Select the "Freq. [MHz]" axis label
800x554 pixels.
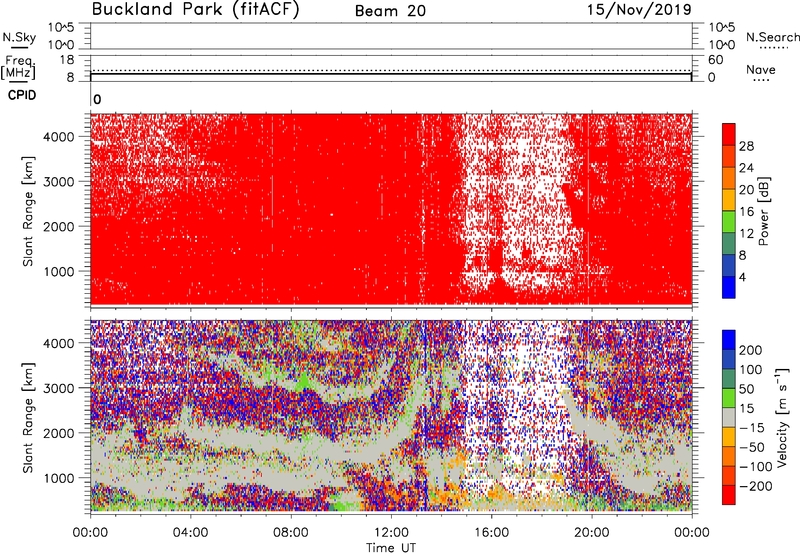click(18, 67)
